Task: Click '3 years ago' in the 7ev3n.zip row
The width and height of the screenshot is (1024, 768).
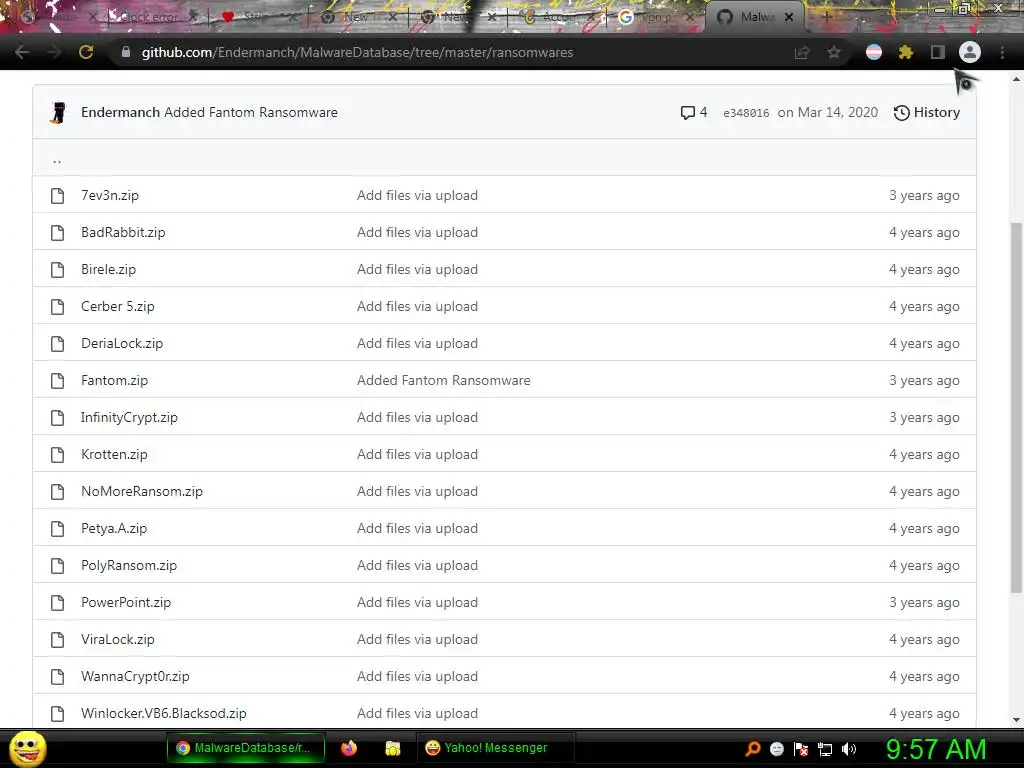Action: (x=924, y=195)
